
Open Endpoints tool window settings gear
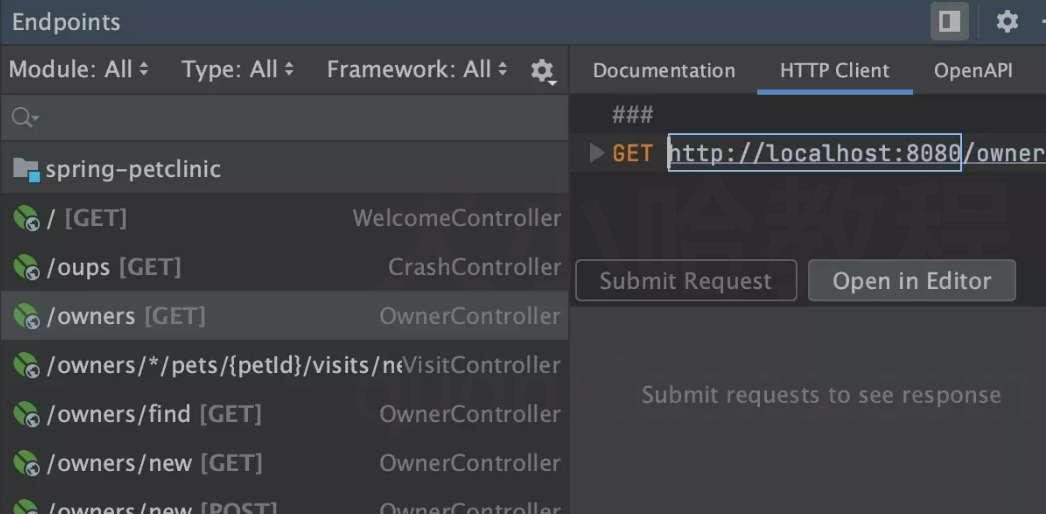(x=1007, y=21)
